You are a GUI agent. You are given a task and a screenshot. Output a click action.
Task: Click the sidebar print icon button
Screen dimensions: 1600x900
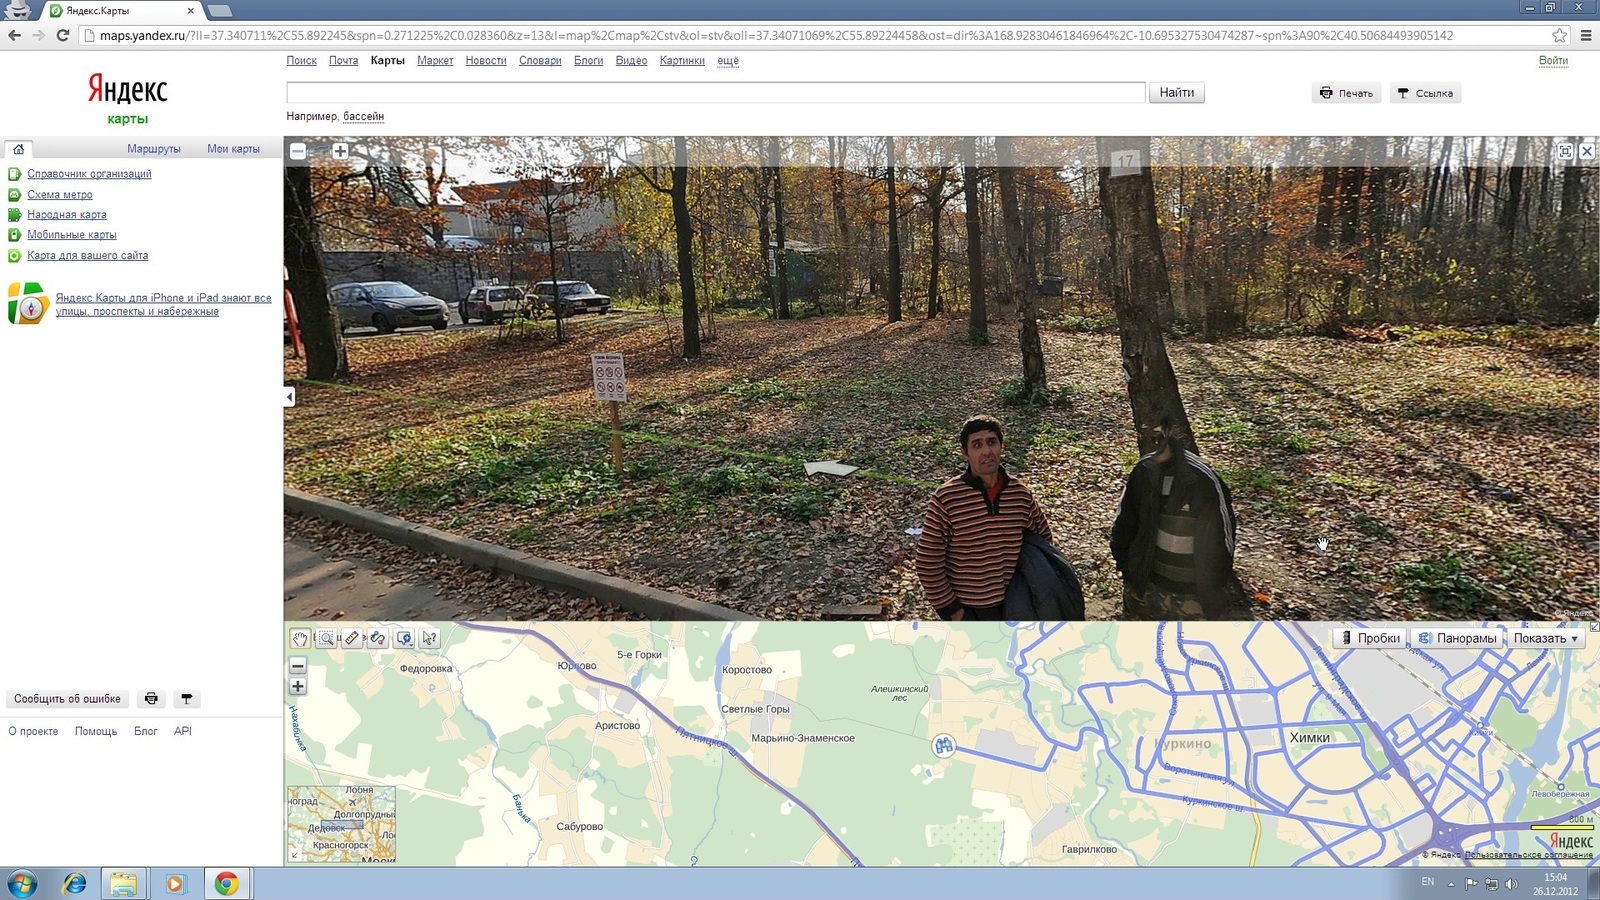[151, 699]
